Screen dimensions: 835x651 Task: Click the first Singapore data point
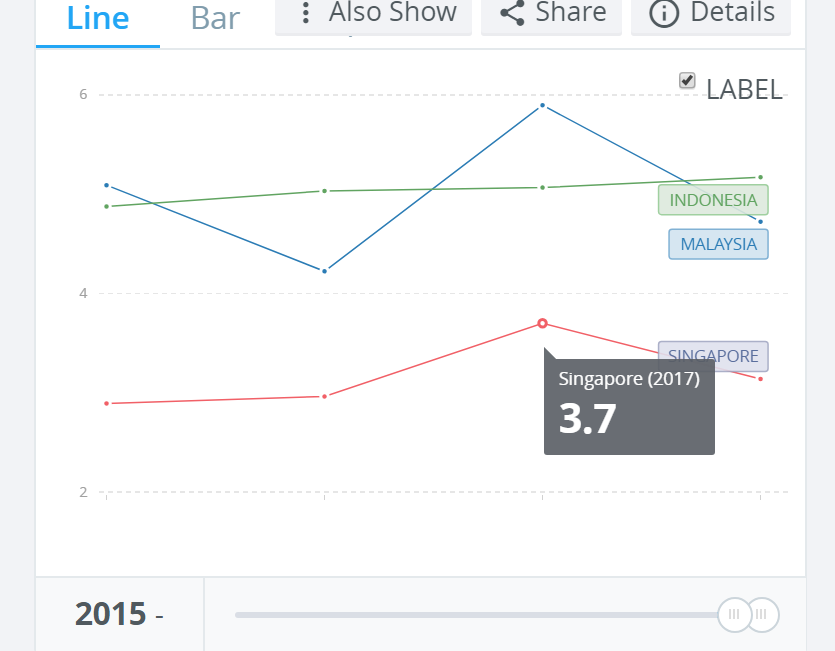pyautogui.click(x=107, y=403)
